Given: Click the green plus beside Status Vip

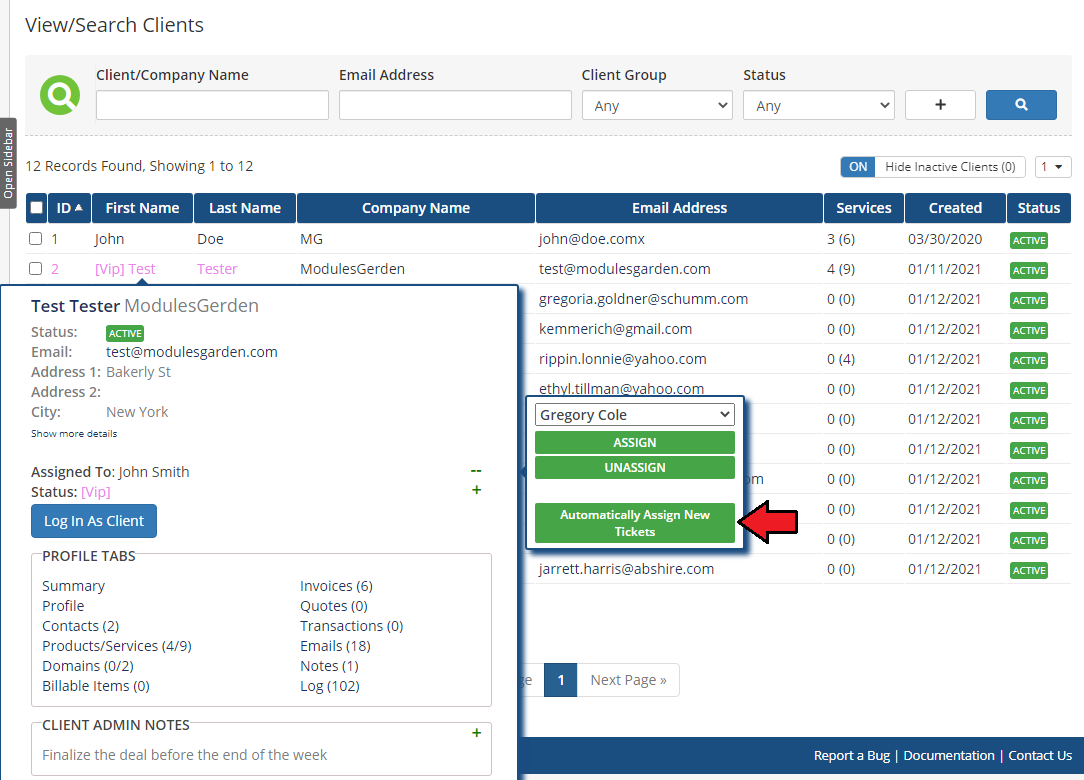Looking at the screenshot, I should coord(476,490).
